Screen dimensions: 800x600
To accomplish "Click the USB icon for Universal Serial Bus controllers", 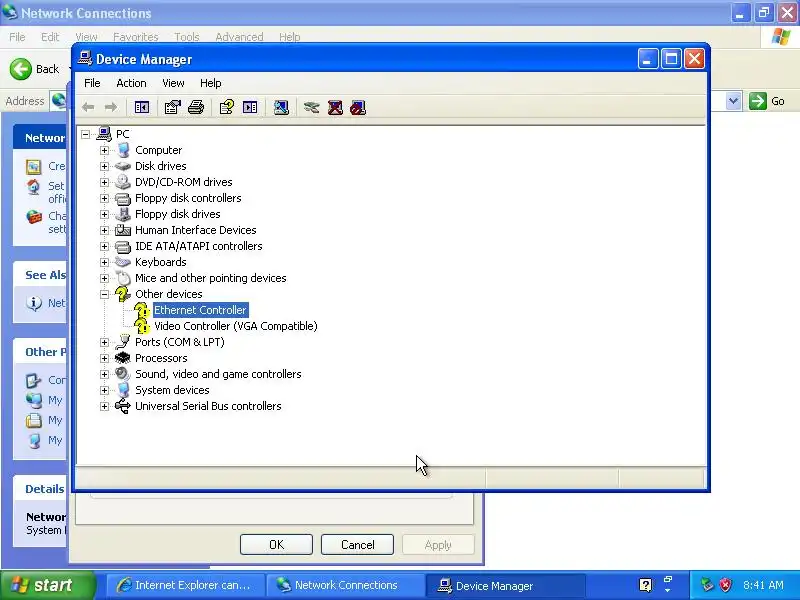I will pos(122,406).
